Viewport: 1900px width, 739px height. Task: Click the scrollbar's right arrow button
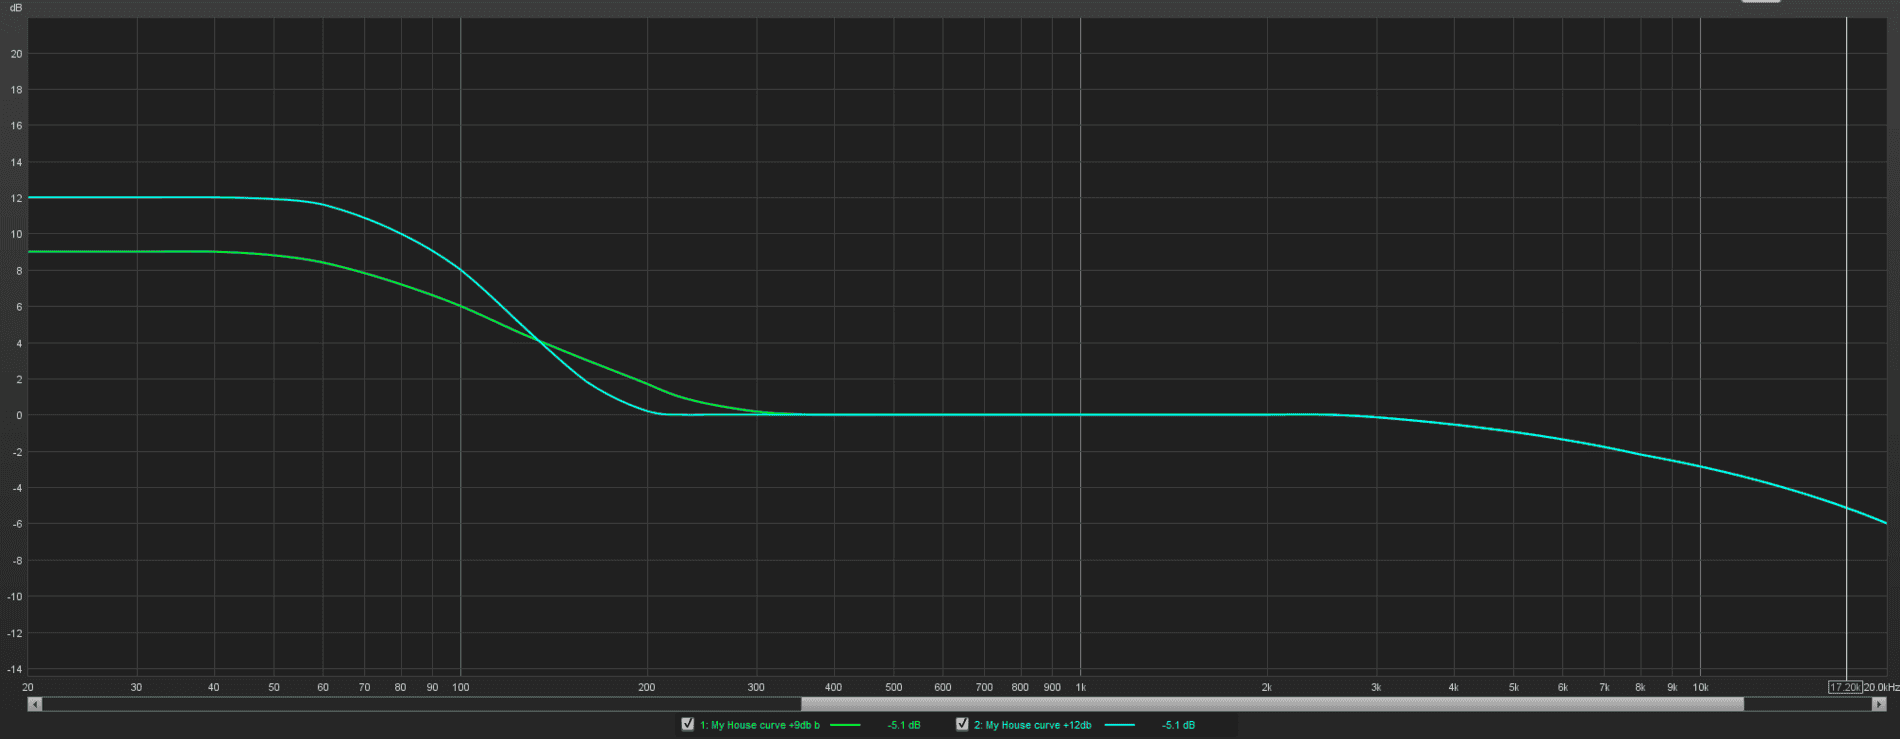click(x=1878, y=704)
